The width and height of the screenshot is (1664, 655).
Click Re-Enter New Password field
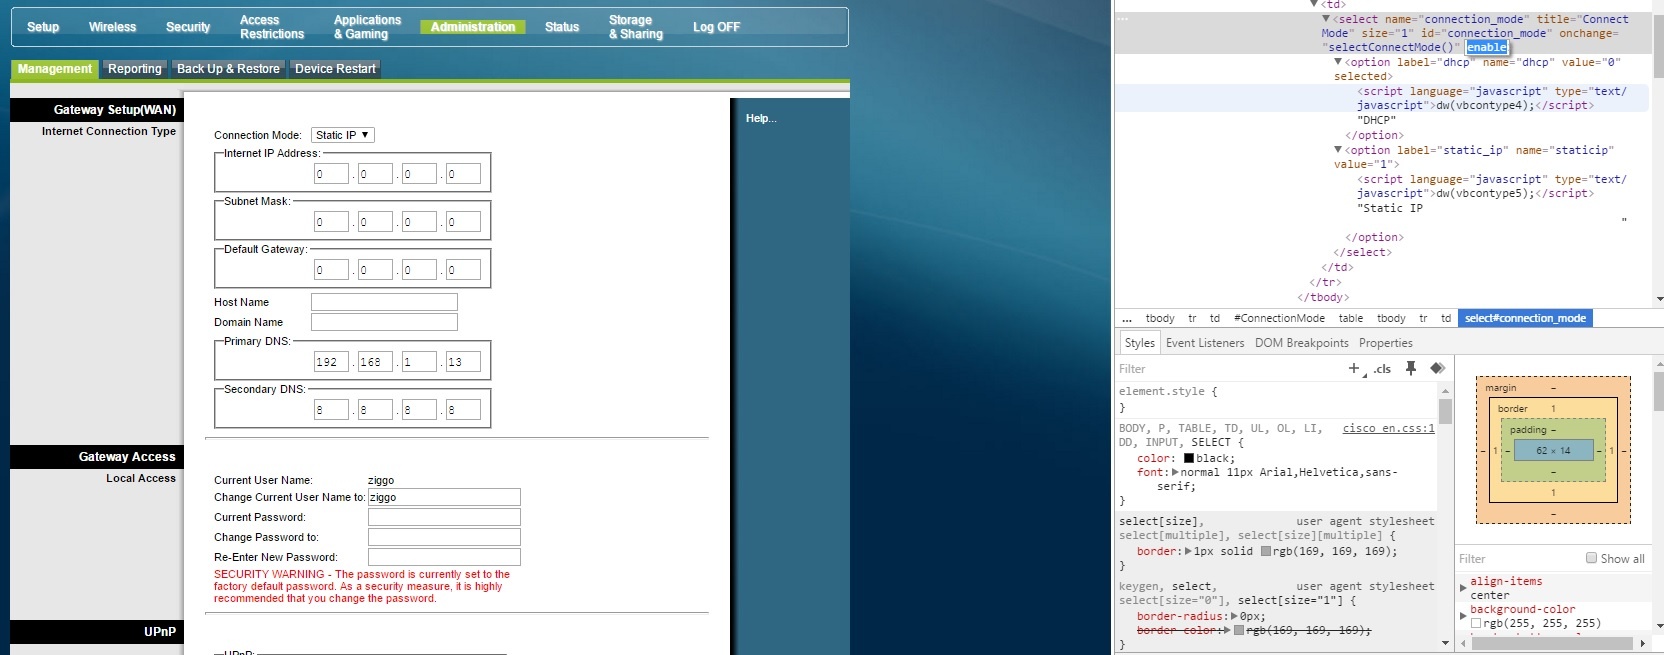tap(444, 557)
